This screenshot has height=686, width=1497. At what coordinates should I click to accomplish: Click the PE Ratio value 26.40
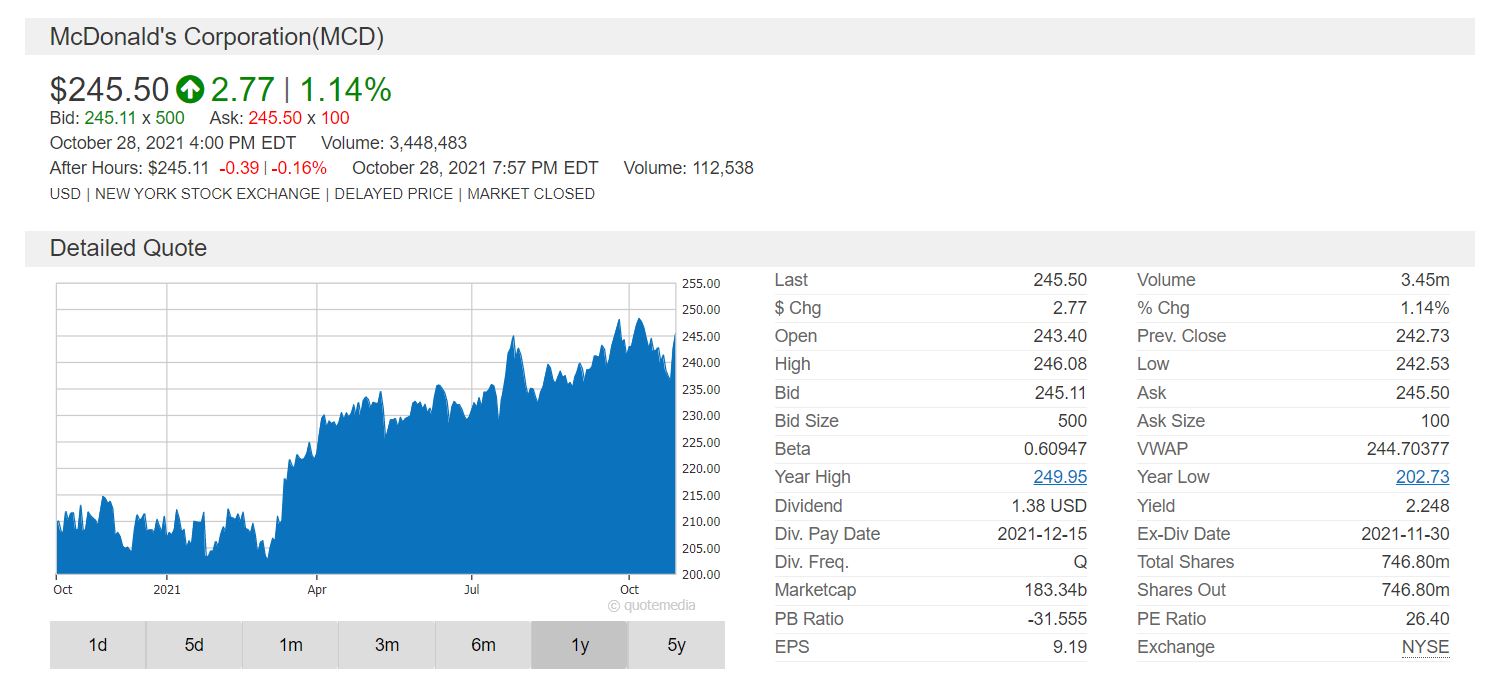click(x=1427, y=619)
